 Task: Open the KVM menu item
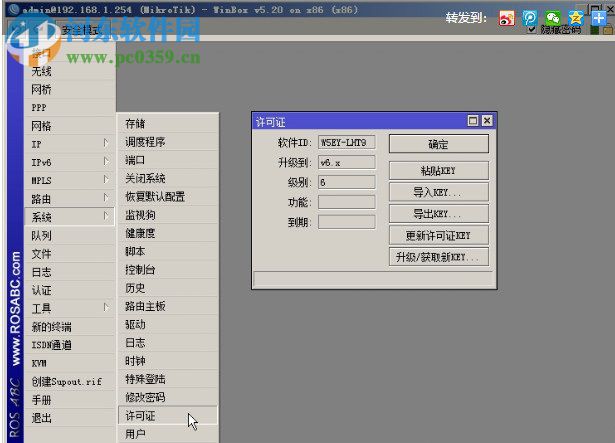click(69, 363)
